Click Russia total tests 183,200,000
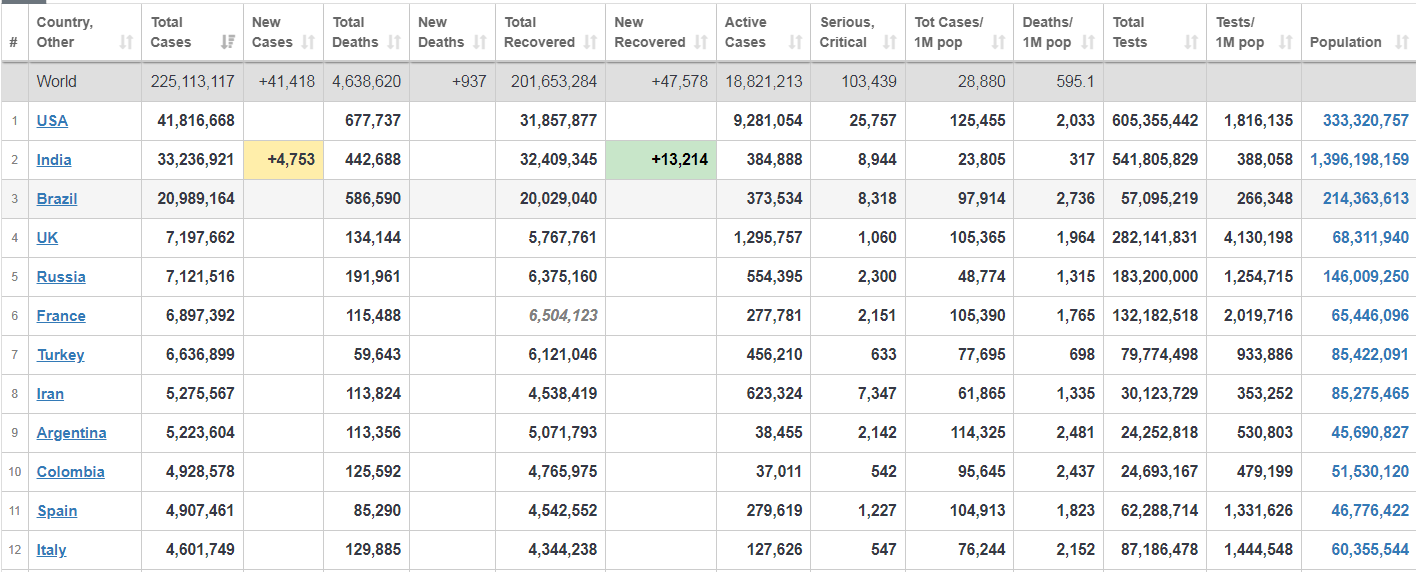 click(x=1155, y=276)
